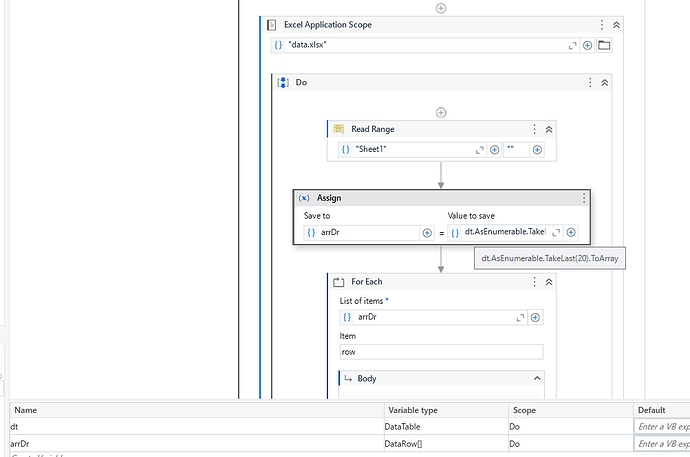Collapse the Excel Application Scope activity
Screen dimensions: 690x457
coord(616,25)
